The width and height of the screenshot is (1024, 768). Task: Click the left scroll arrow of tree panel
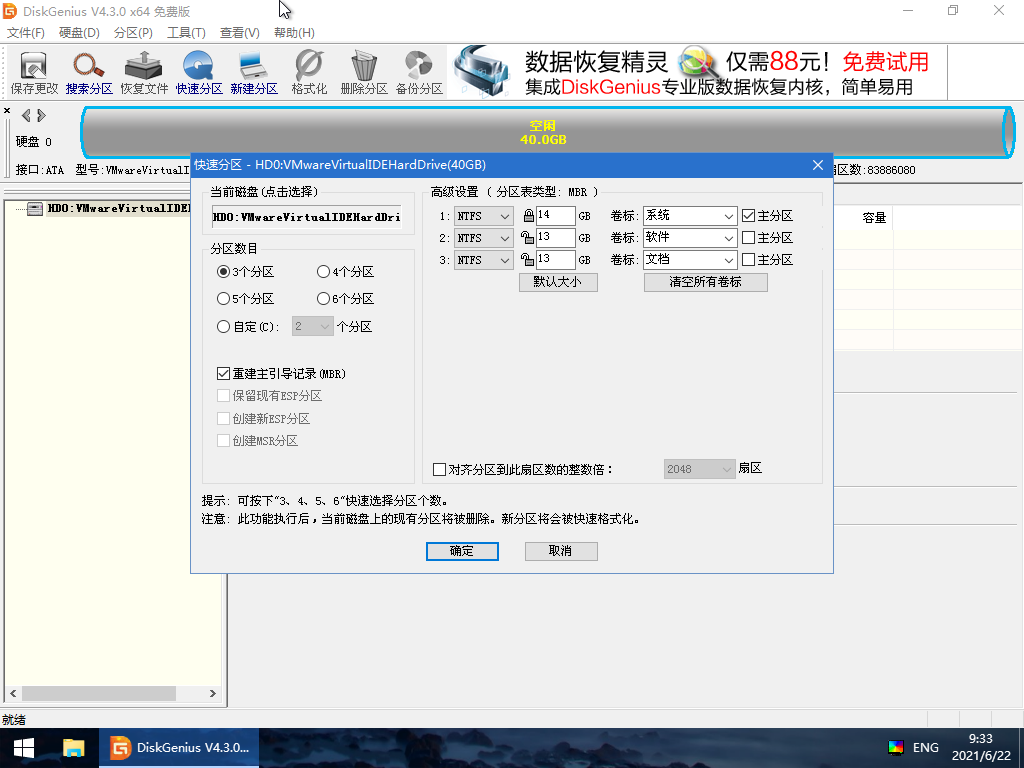13,693
